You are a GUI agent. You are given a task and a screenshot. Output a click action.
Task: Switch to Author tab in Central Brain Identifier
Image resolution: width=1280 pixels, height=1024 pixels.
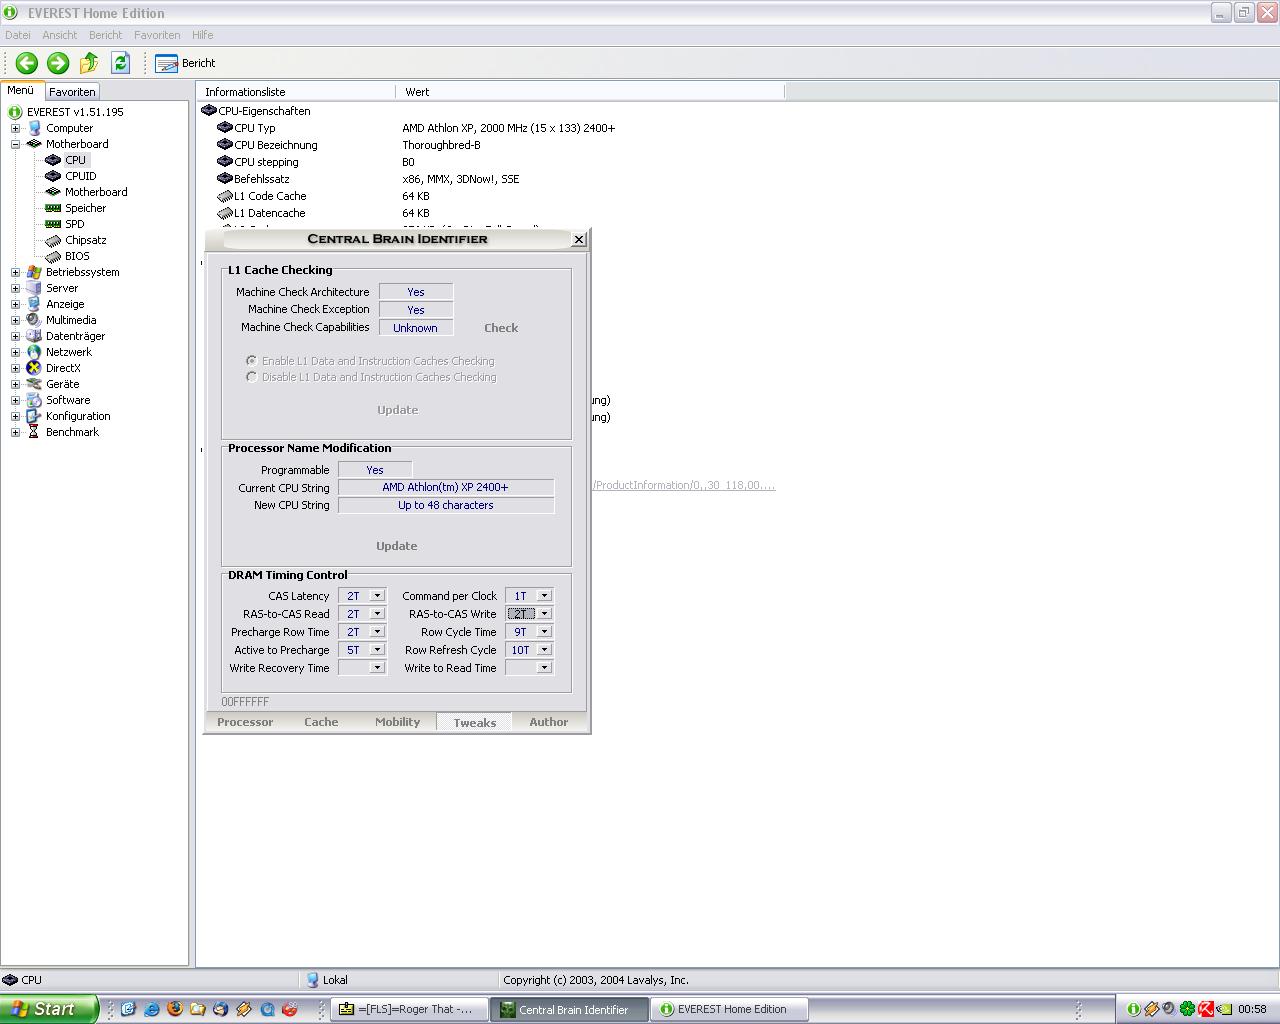click(548, 722)
